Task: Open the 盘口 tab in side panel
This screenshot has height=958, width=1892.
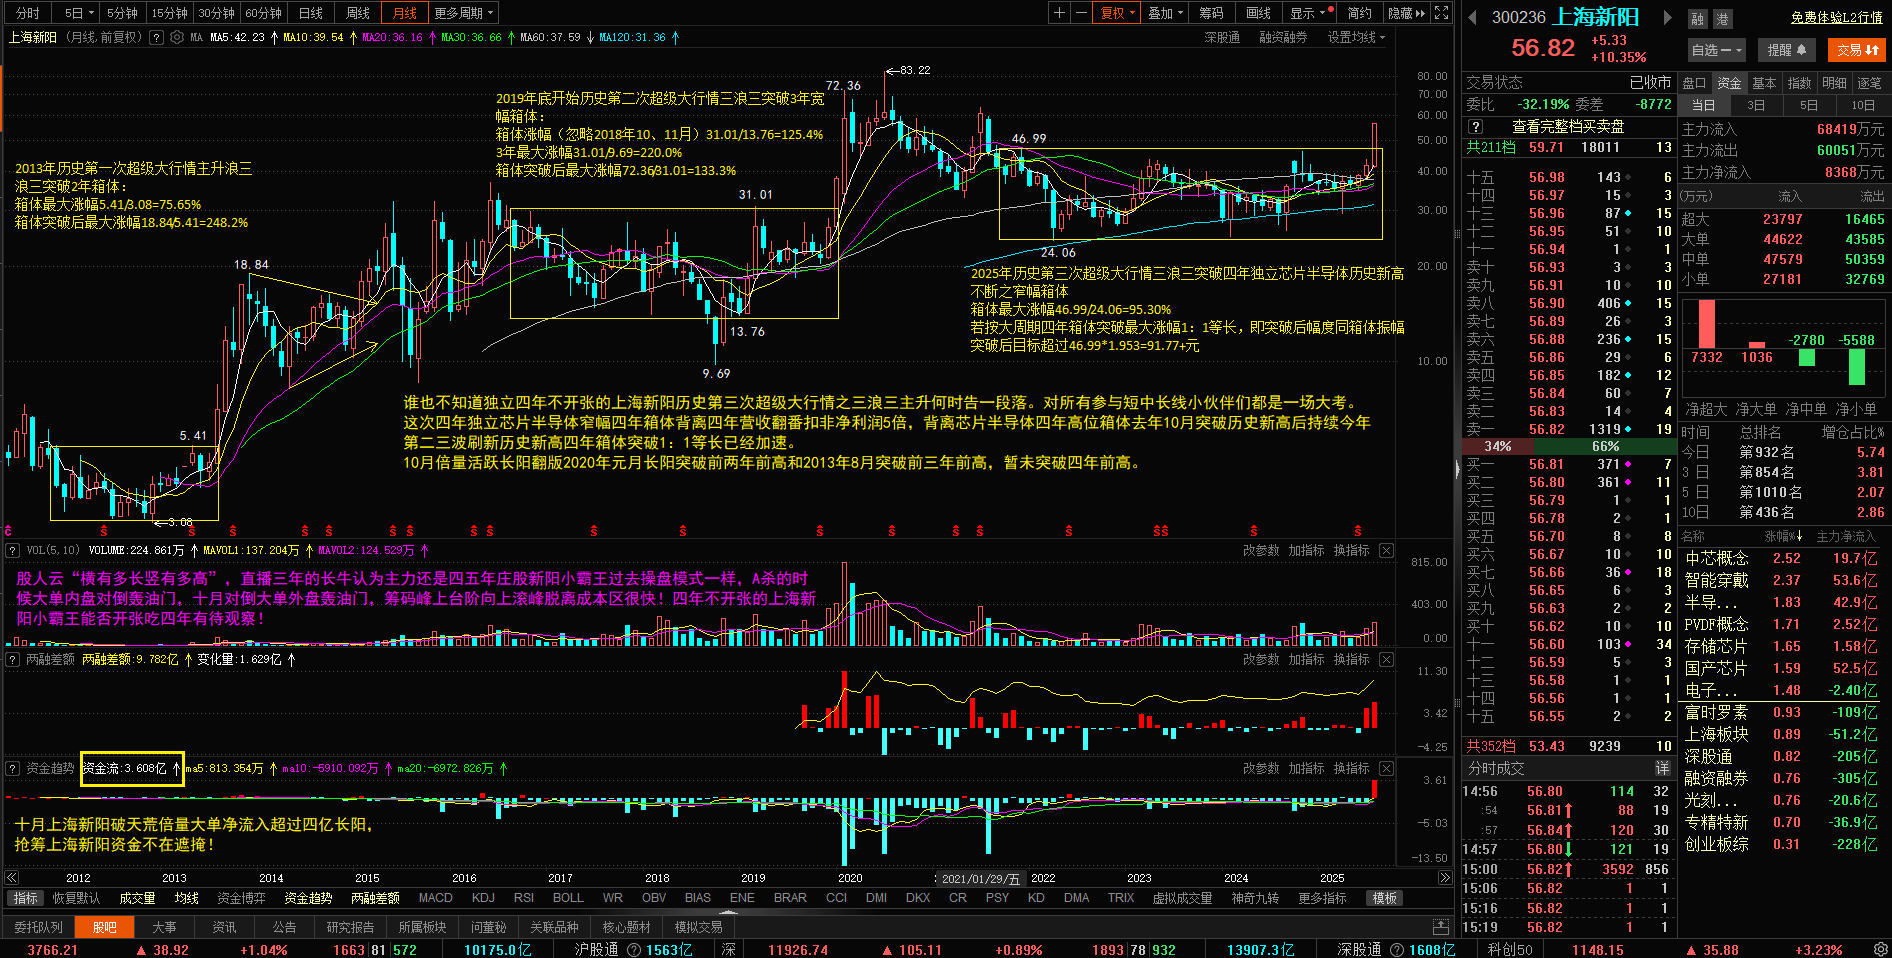Action: coord(1694,83)
